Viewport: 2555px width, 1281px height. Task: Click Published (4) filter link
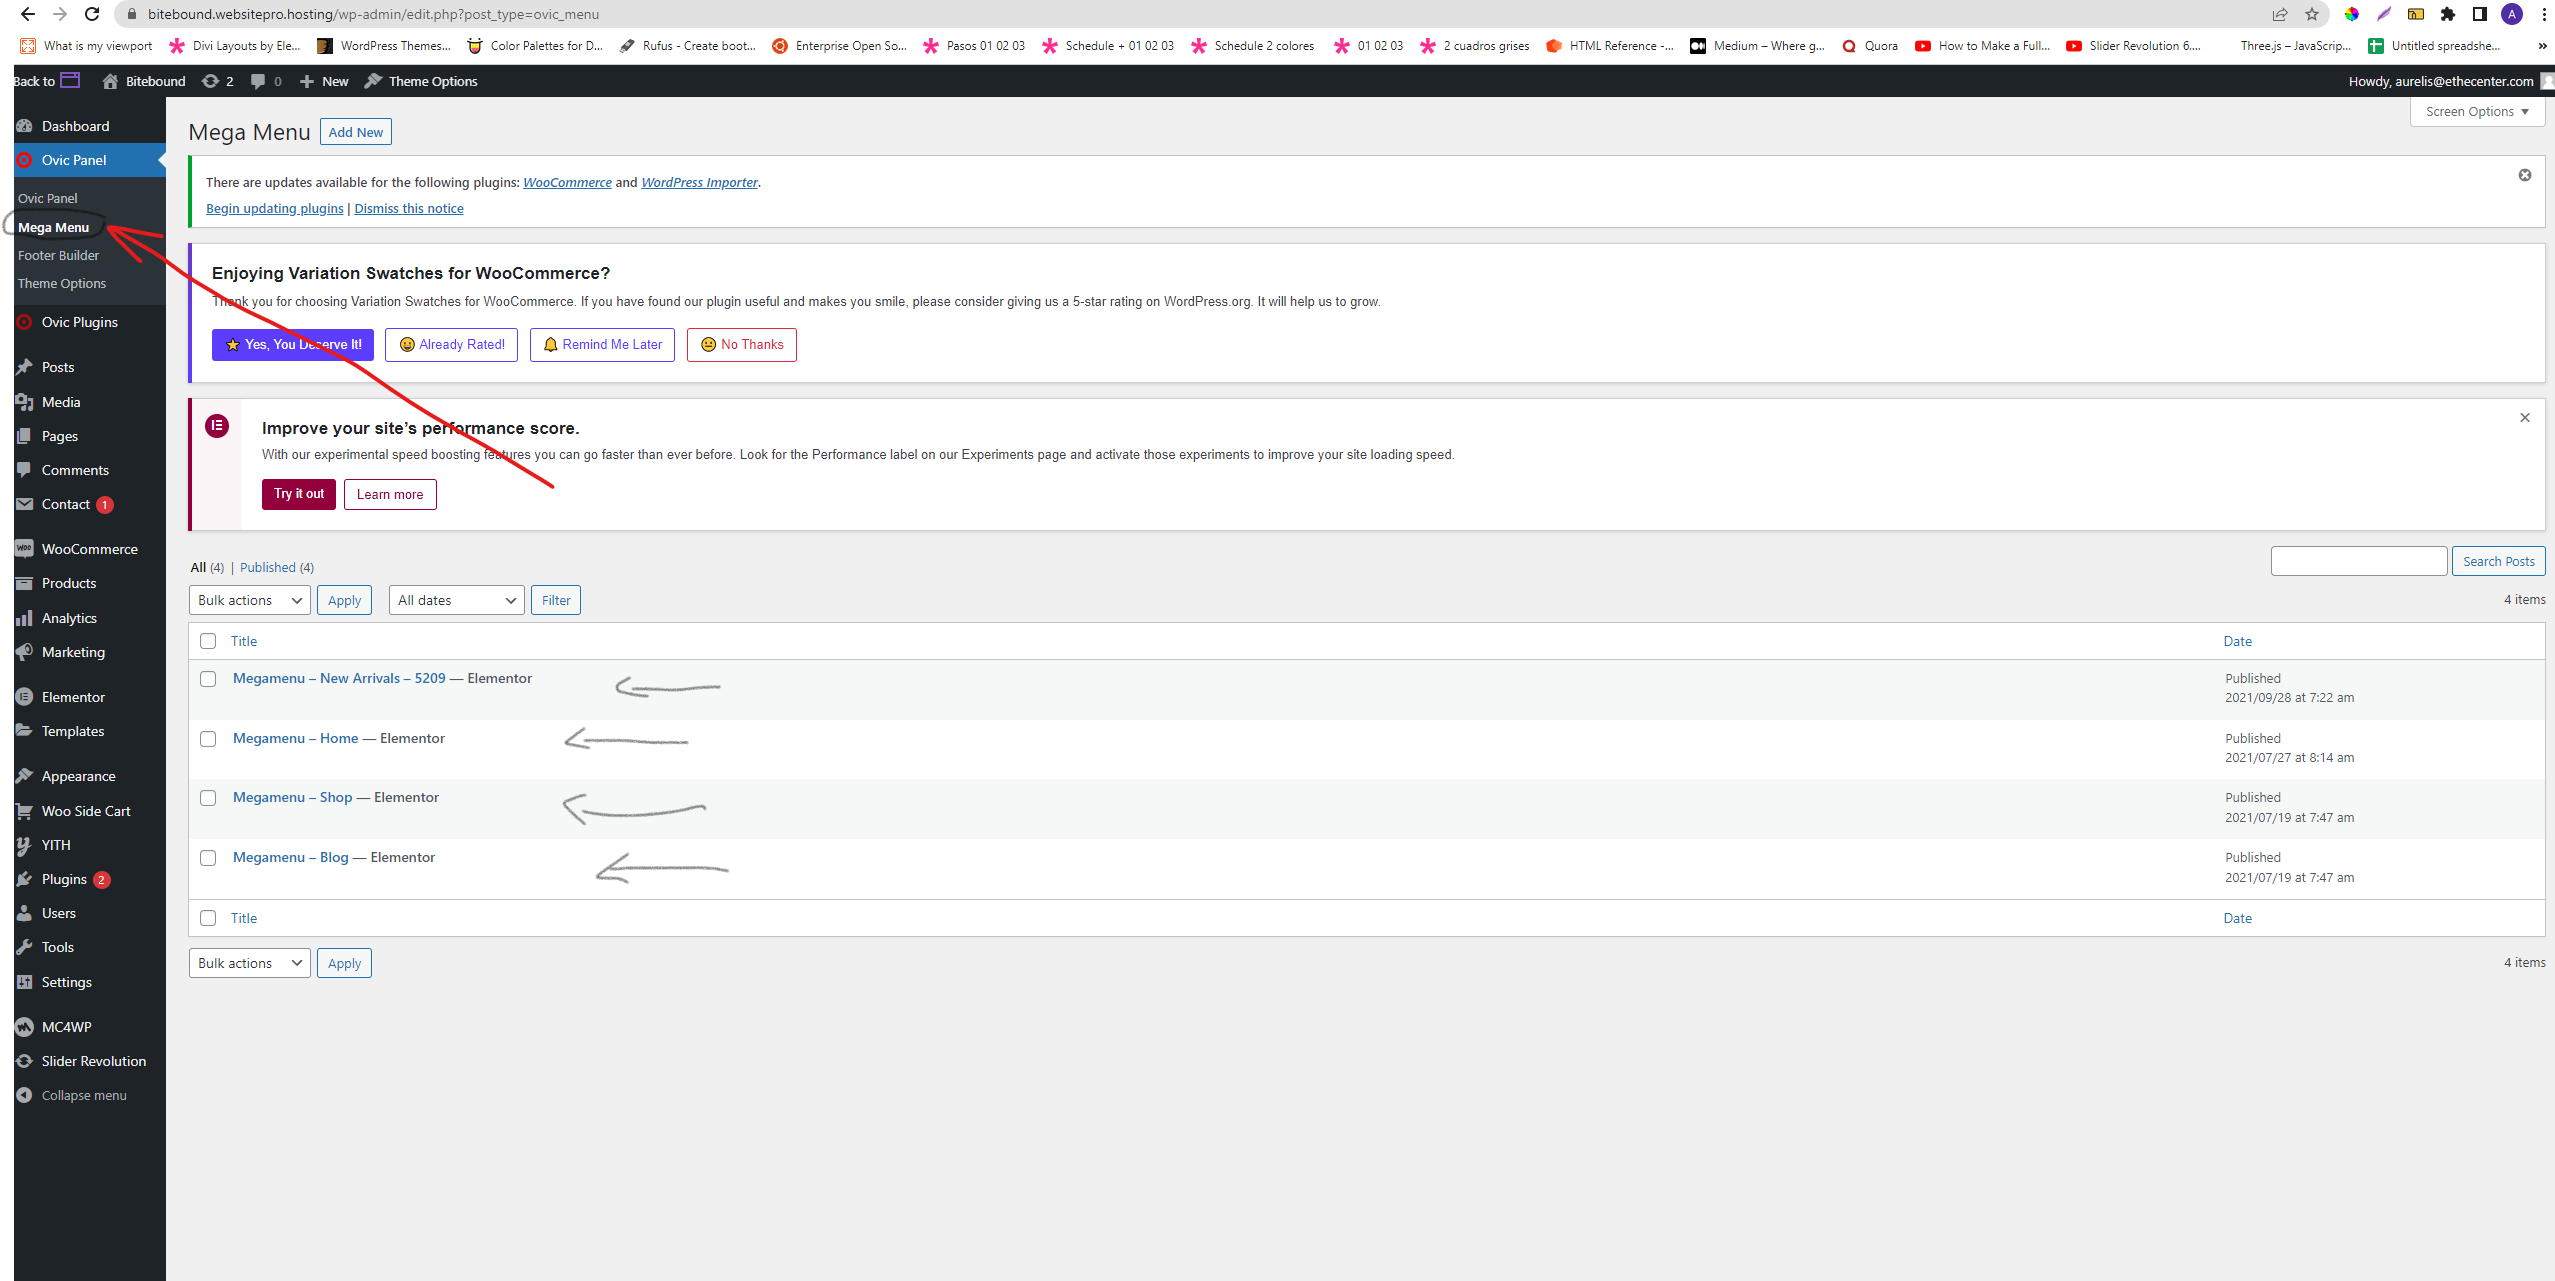coord(277,567)
